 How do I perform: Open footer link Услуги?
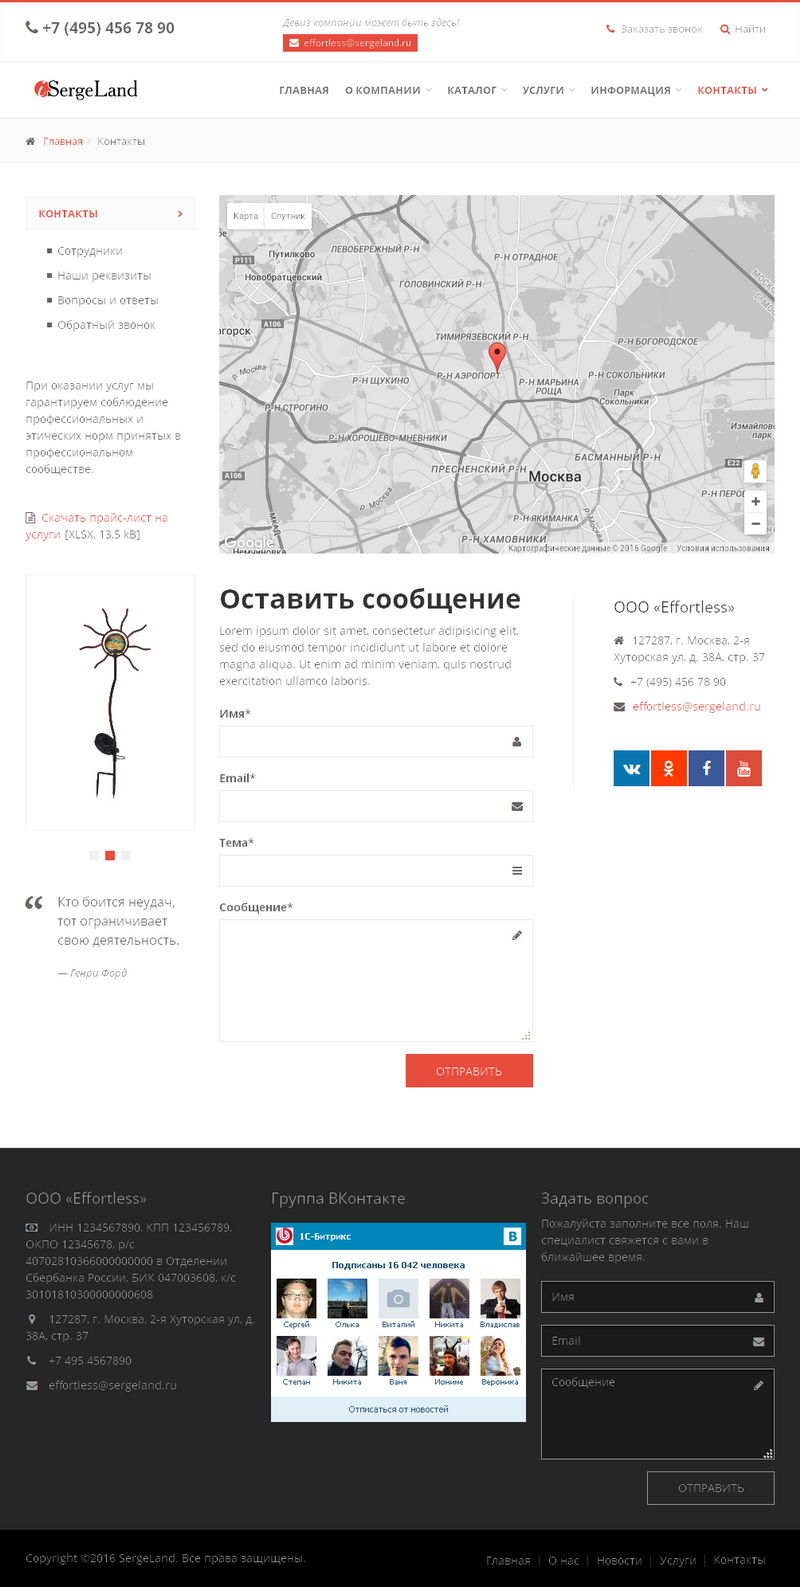(x=678, y=1560)
